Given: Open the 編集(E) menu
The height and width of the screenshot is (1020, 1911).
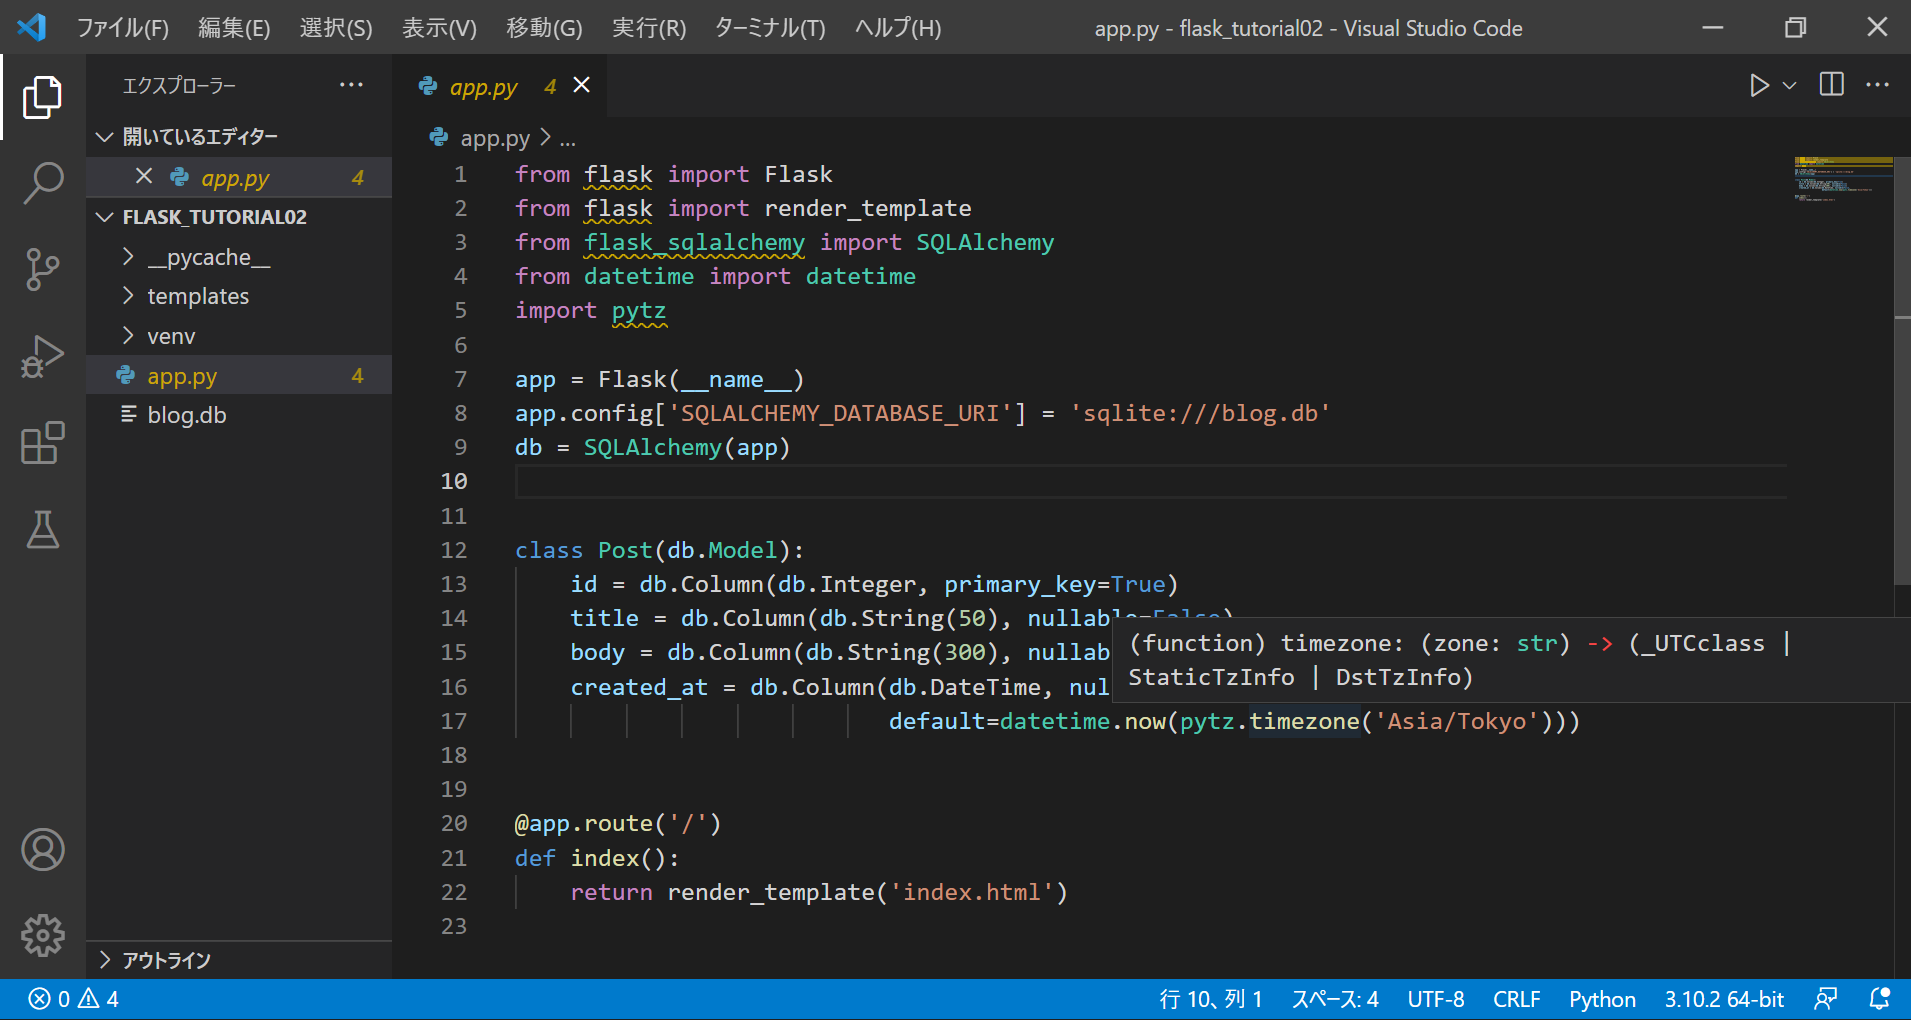Looking at the screenshot, I should coord(234,28).
